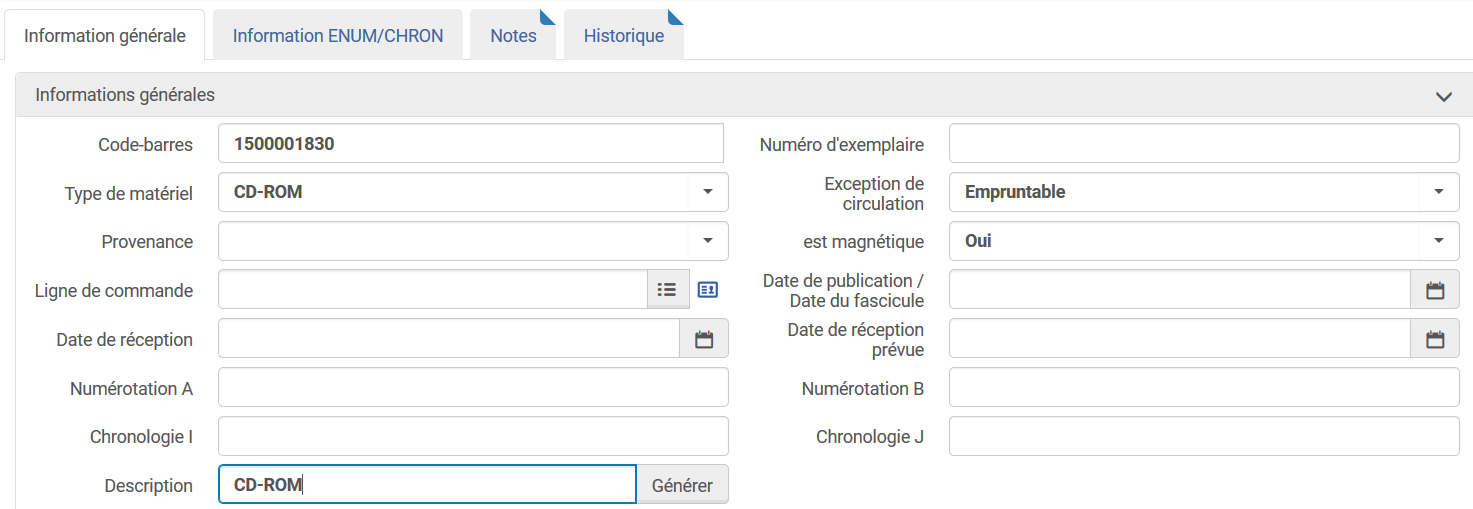Switch to the Information ENUM/CHRON tab
The height and width of the screenshot is (509, 1473).
pos(337,36)
